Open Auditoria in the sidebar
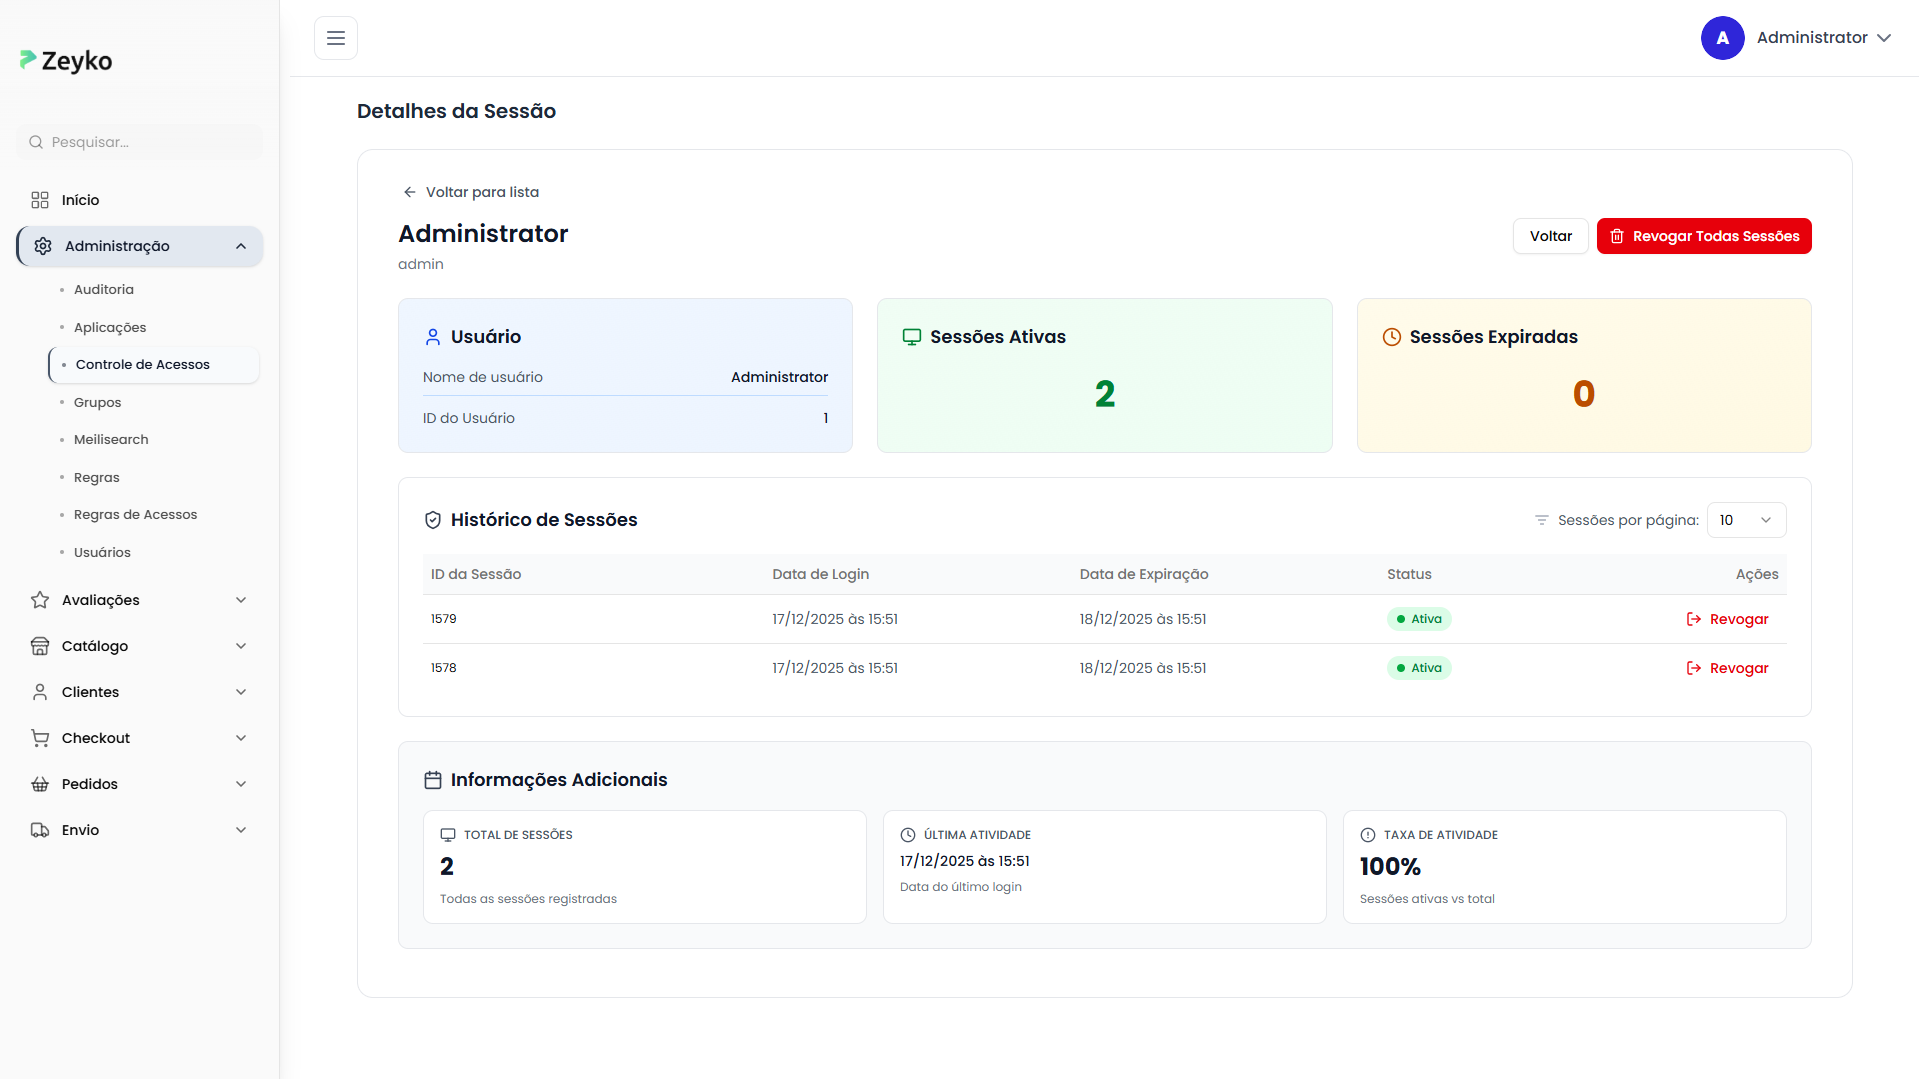The image size is (1919, 1079). (x=104, y=290)
